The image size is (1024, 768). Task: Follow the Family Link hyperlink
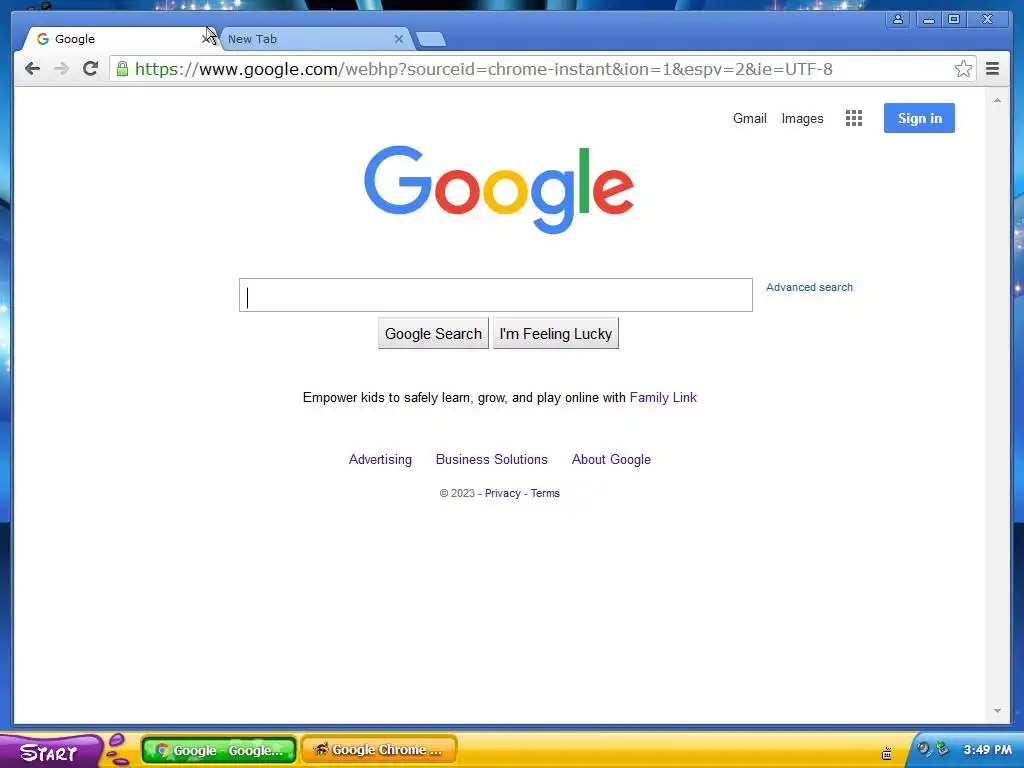click(663, 397)
